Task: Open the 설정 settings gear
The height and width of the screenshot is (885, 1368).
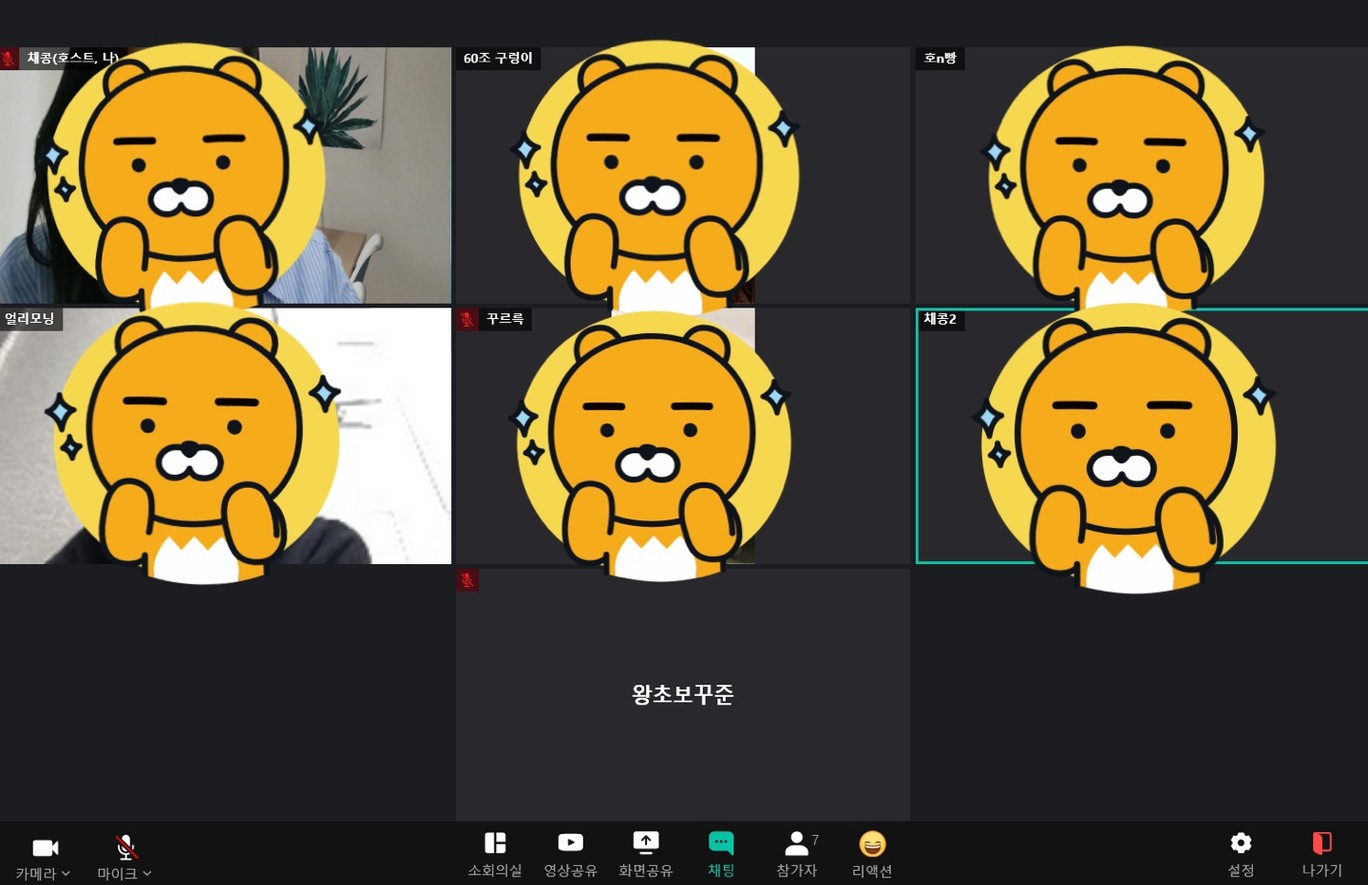Action: 1241,855
